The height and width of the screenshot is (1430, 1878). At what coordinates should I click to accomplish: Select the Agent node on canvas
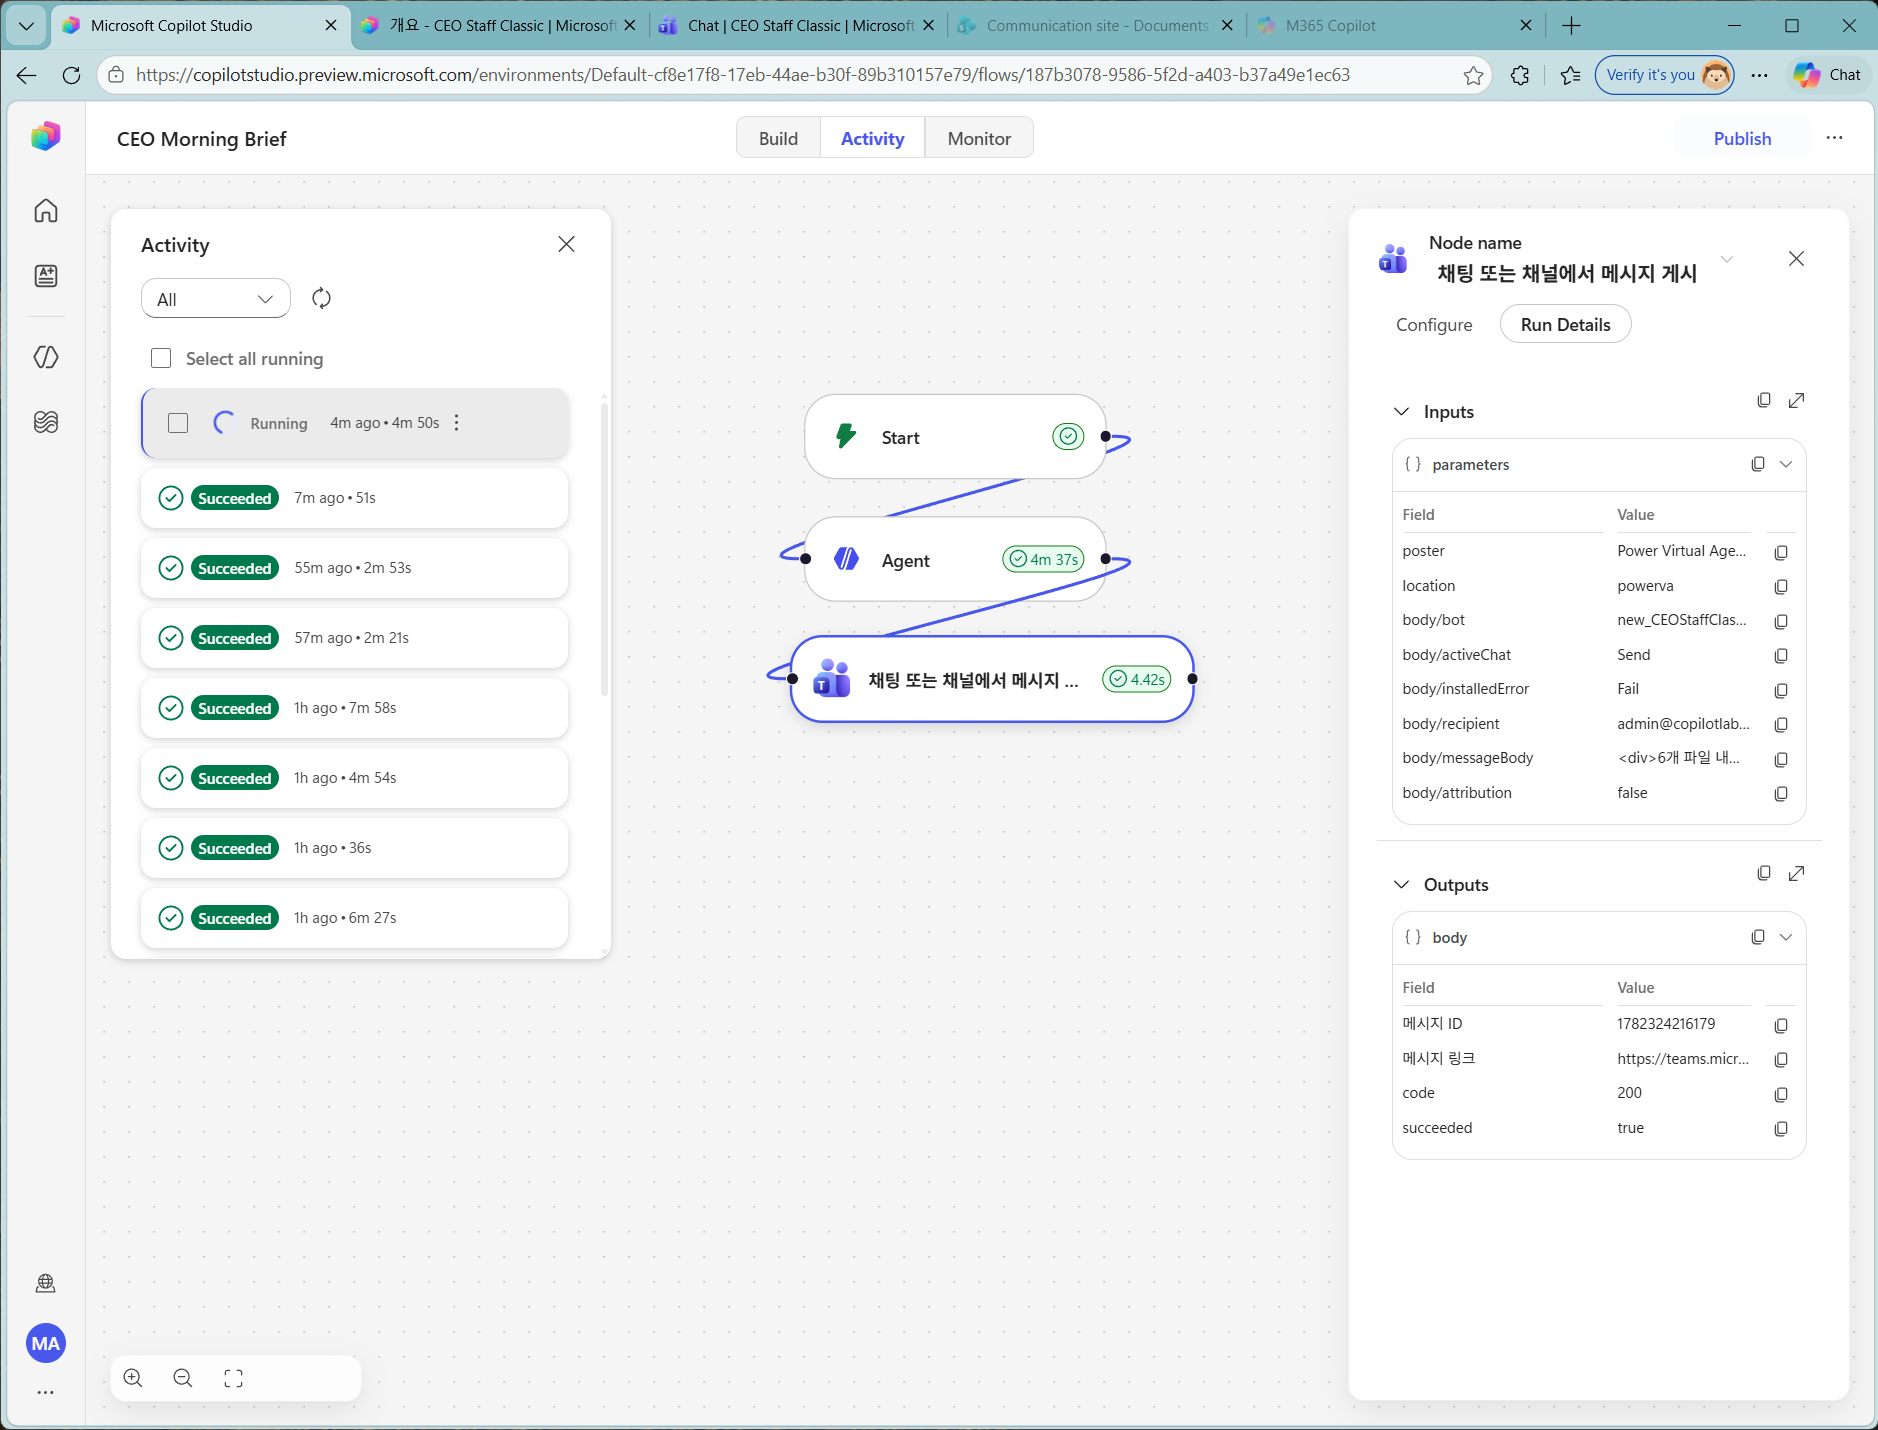pyautogui.click(x=955, y=560)
